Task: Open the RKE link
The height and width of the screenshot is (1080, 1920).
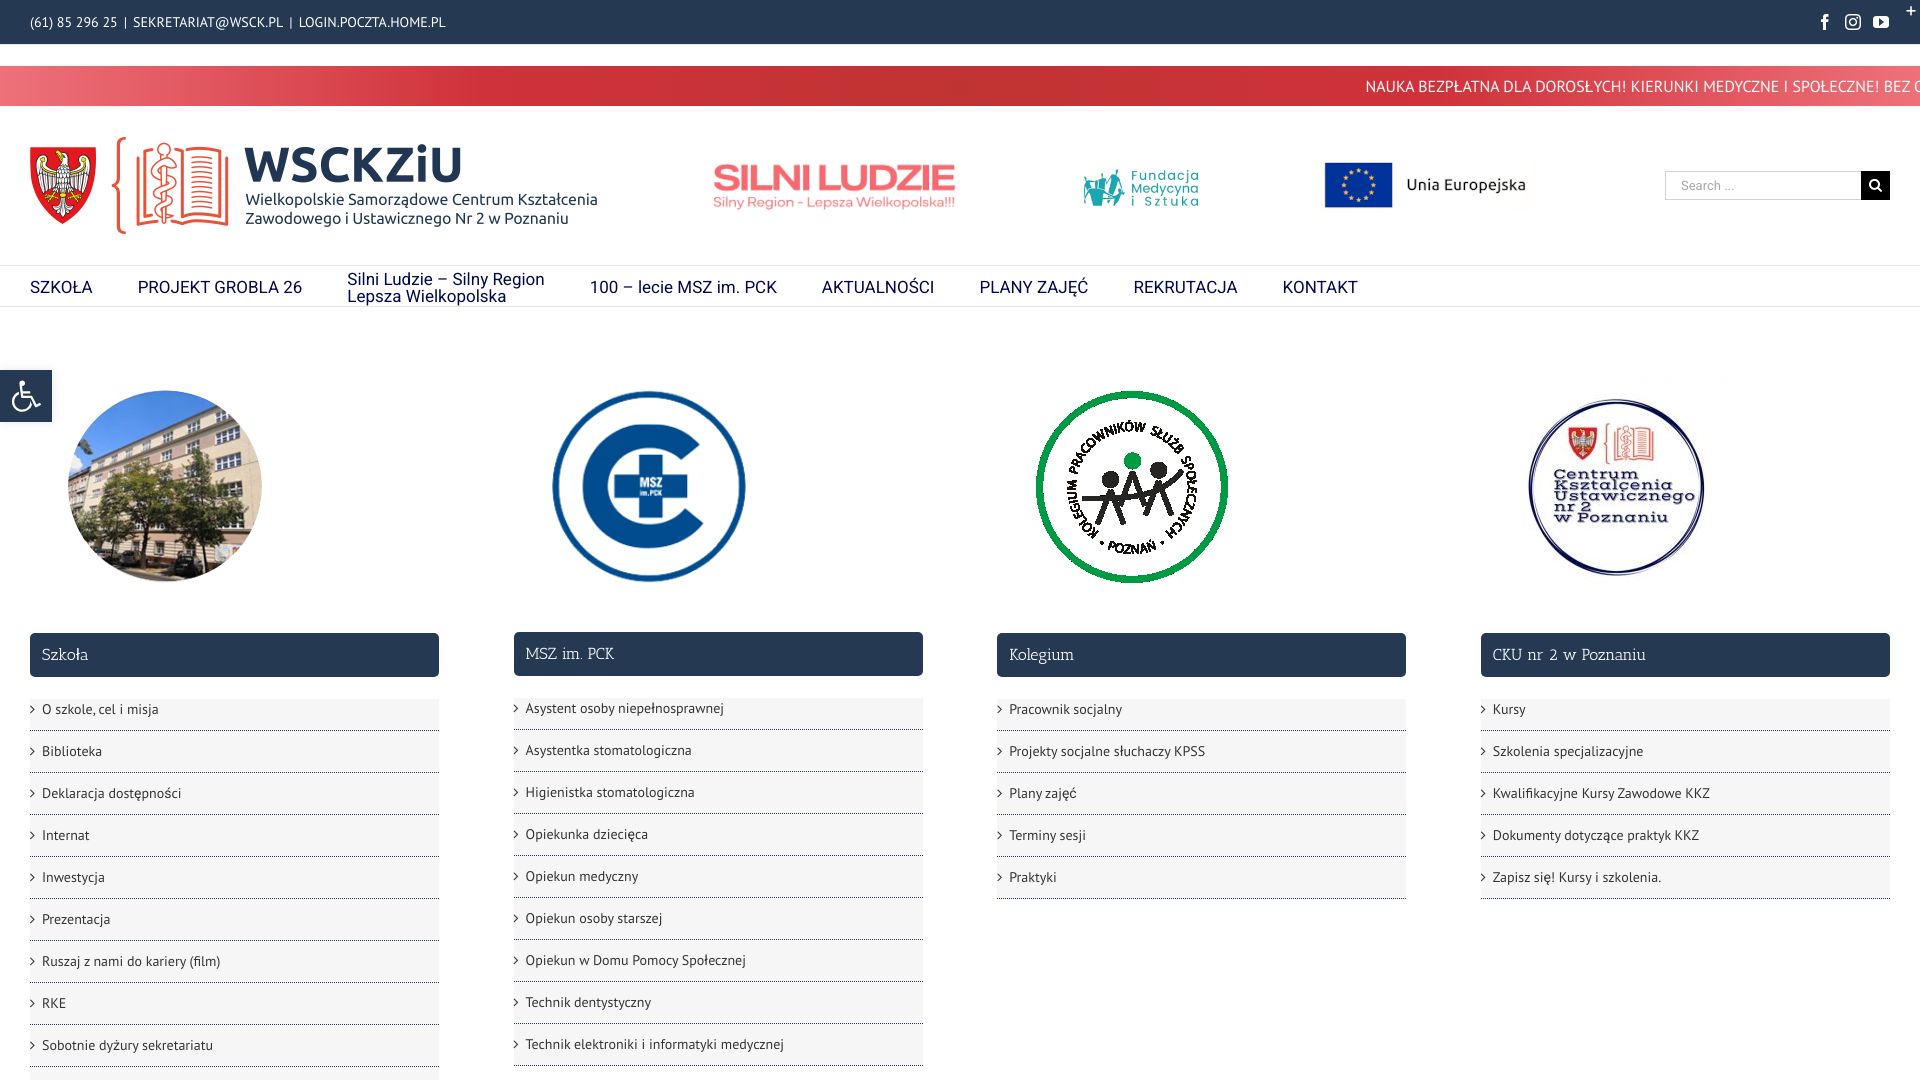Action: [54, 1003]
